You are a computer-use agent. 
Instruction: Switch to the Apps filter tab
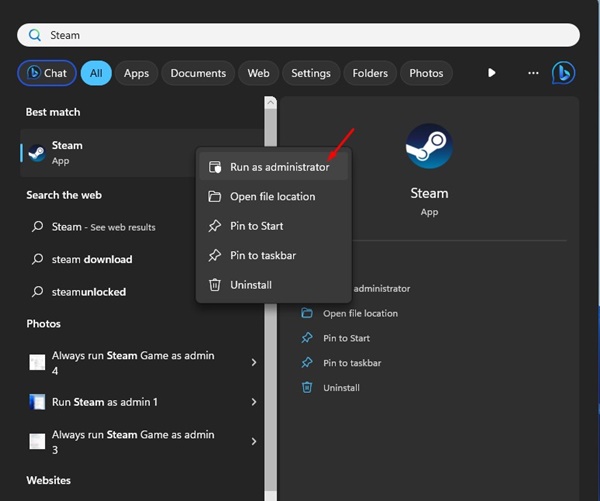(136, 73)
